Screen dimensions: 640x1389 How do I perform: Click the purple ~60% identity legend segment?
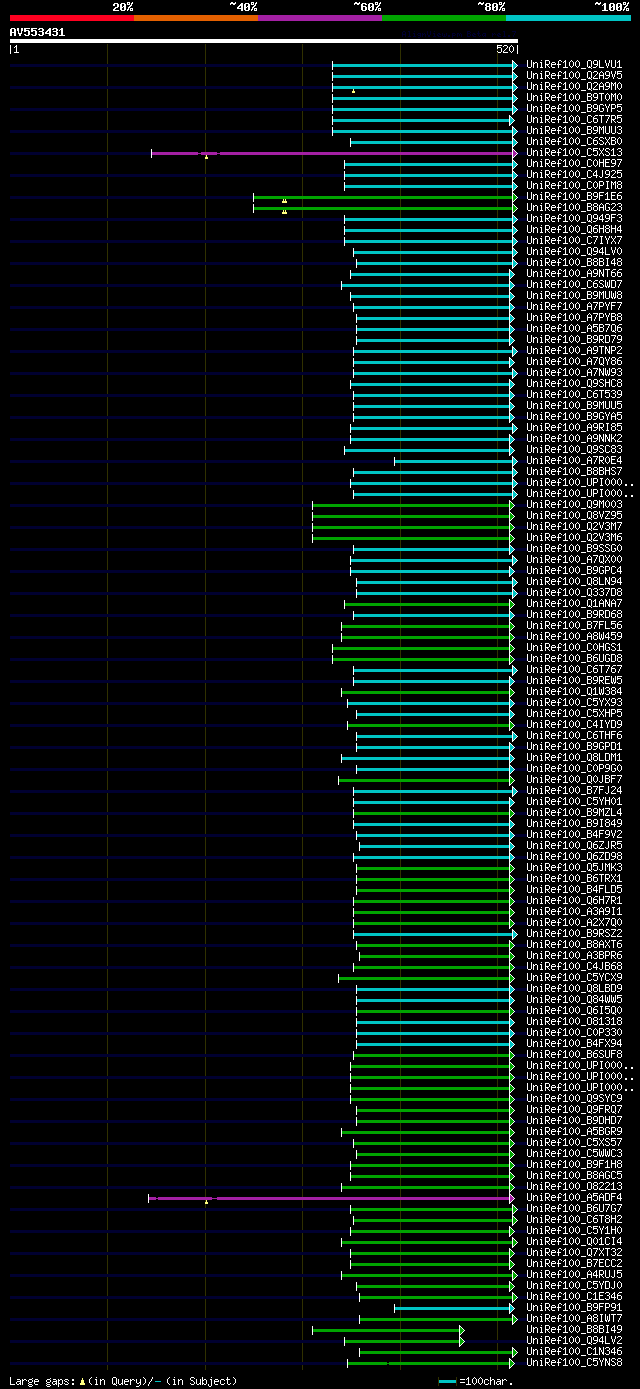click(x=320, y=18)
